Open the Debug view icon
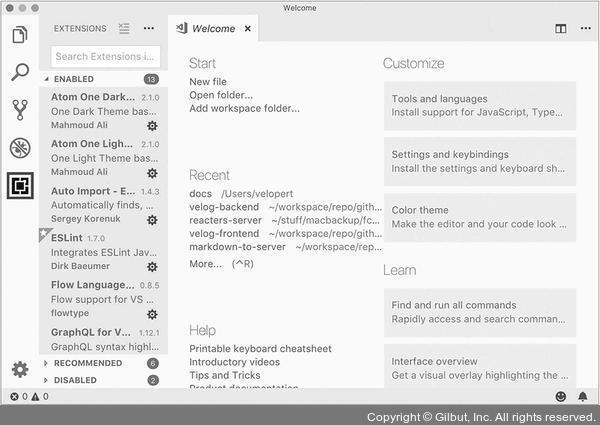This screenshot has width=600, height=425. 20,148
